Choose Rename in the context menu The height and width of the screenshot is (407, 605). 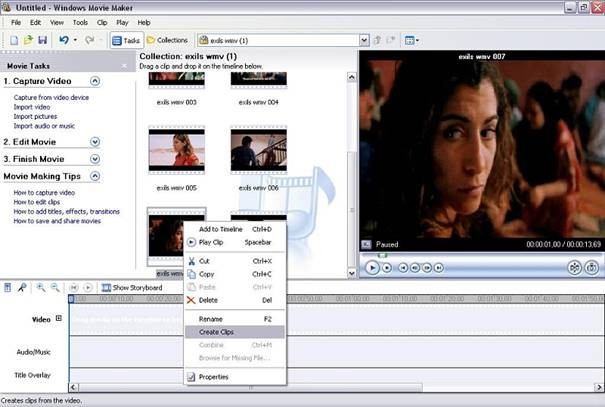pos(235,319)
